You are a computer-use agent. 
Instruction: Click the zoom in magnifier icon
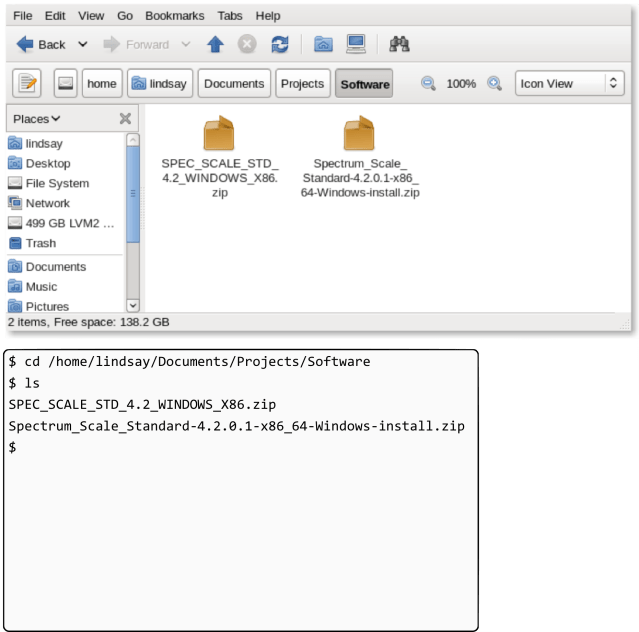click(494, 84)
